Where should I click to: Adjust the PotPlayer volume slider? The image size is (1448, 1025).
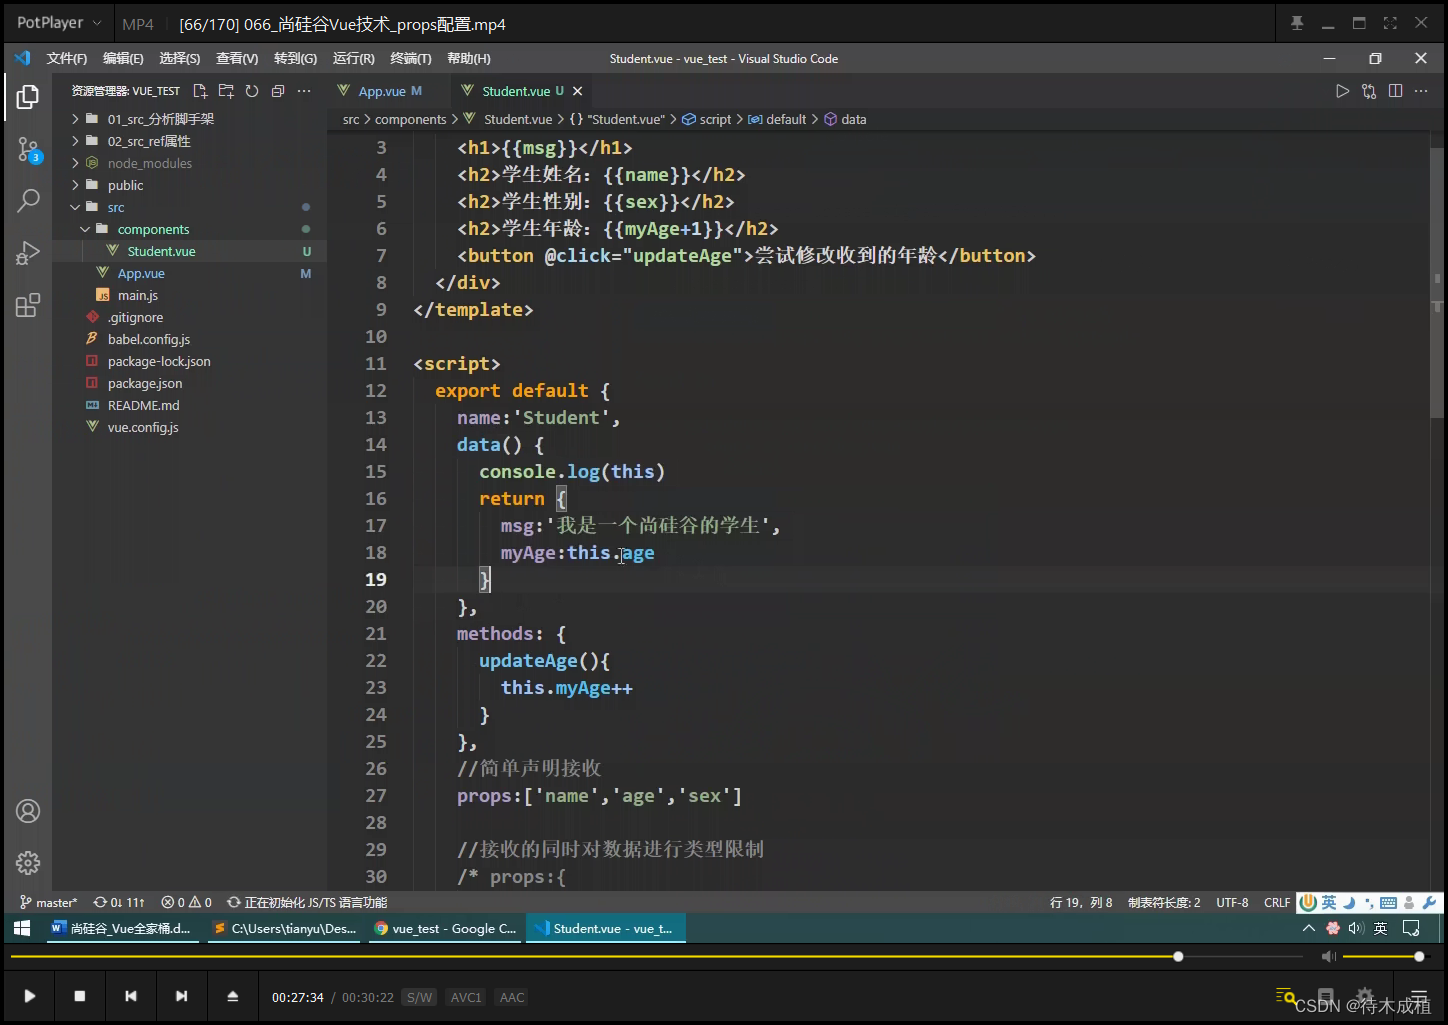[1383, 957]
